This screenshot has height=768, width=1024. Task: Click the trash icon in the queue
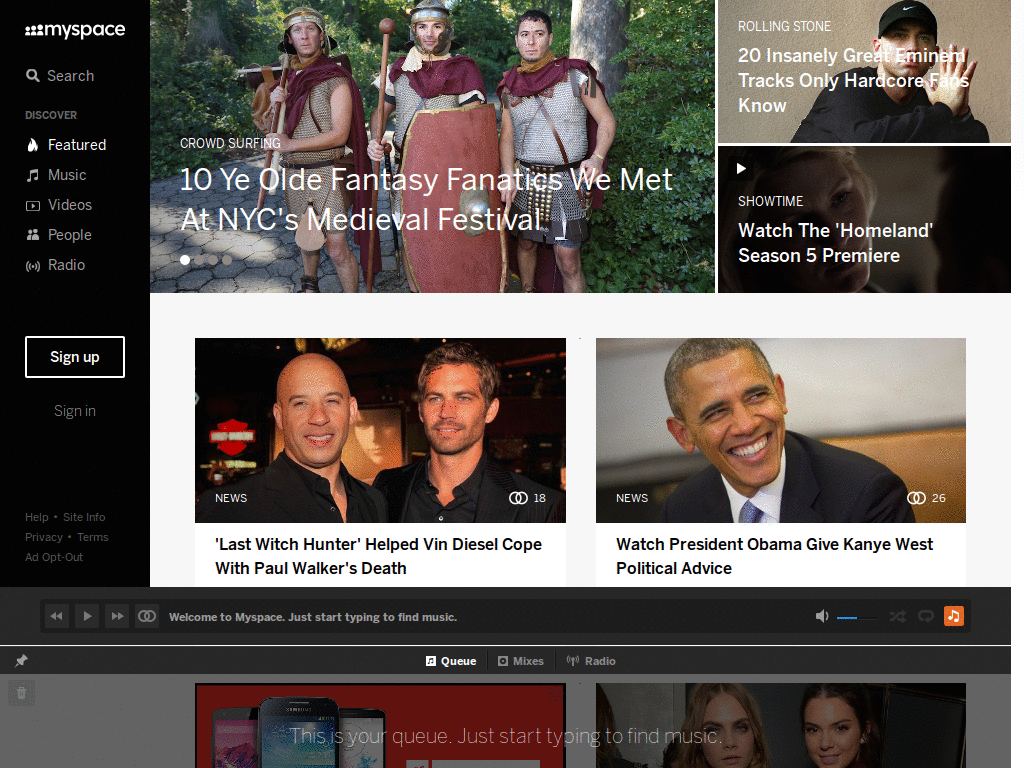[x=22, y=693]
